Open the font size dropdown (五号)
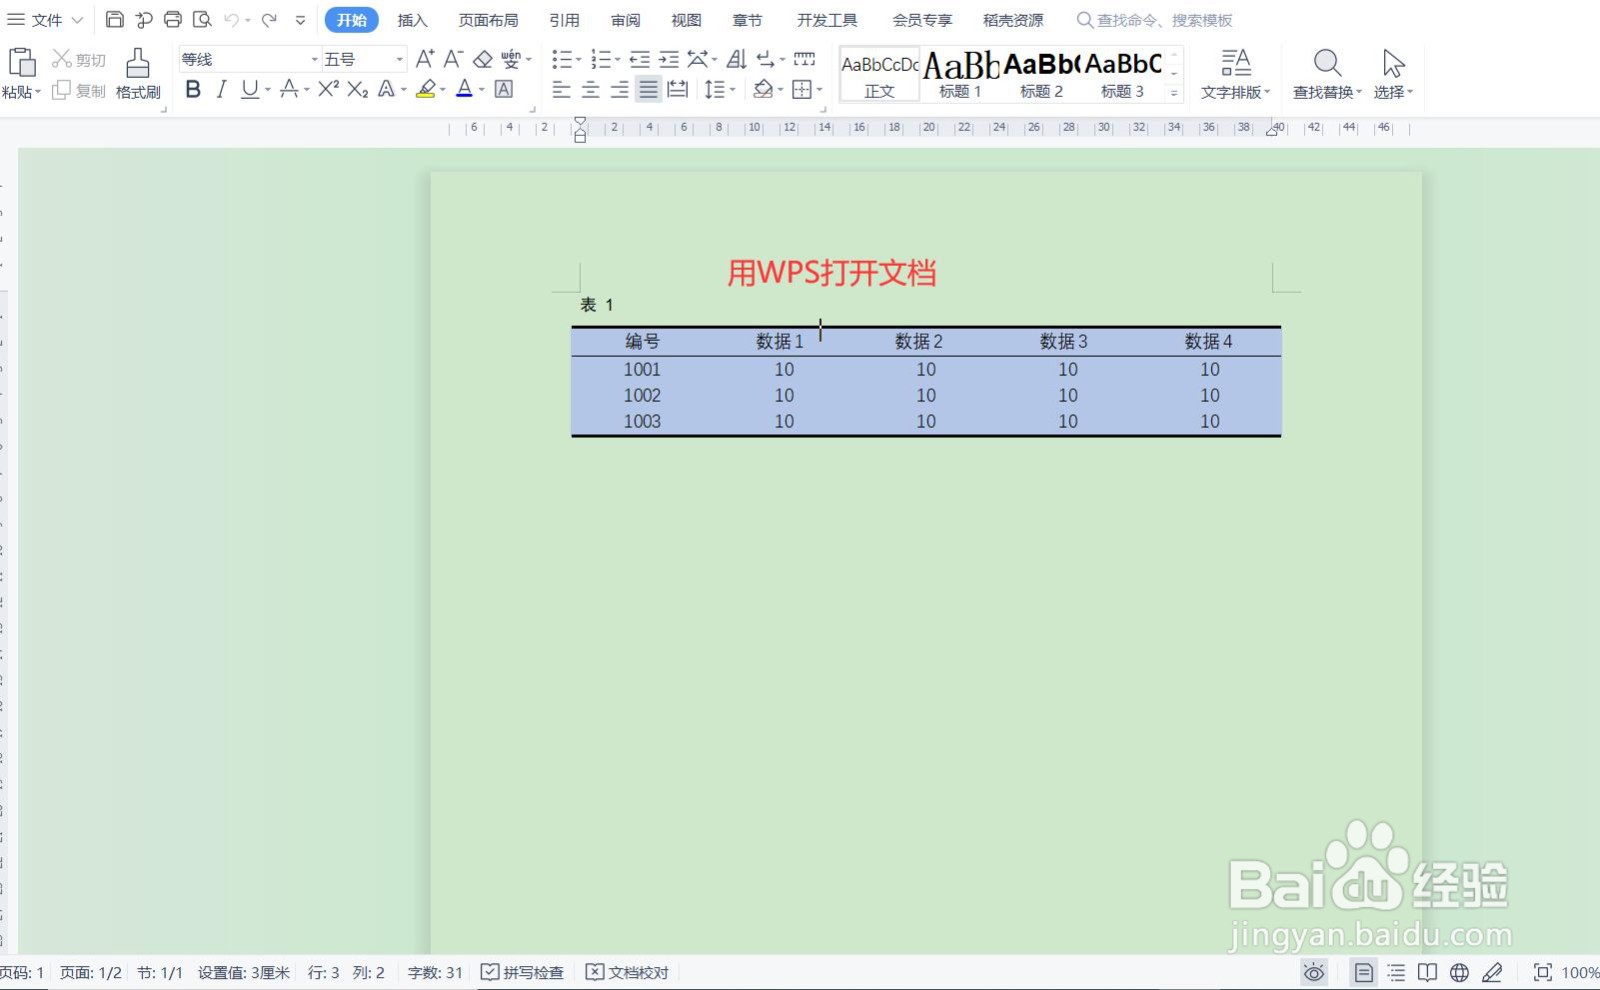The width and height of the screenshot is (1600, 990). 400,60
